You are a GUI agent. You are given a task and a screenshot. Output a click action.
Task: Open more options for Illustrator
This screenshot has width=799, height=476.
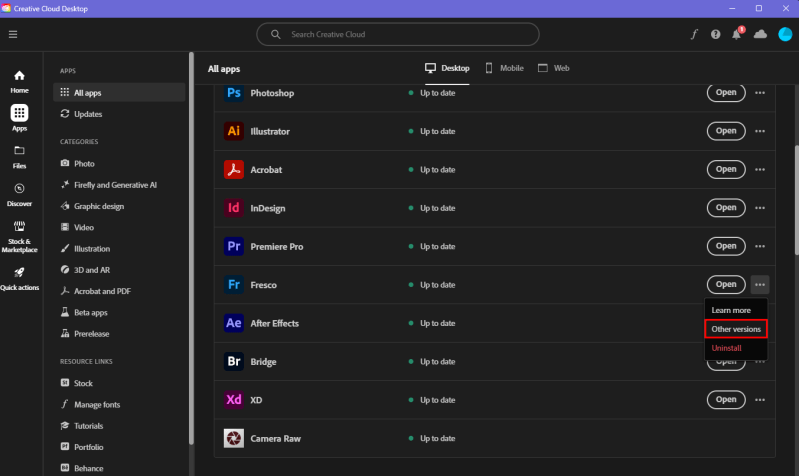[760, 131]
